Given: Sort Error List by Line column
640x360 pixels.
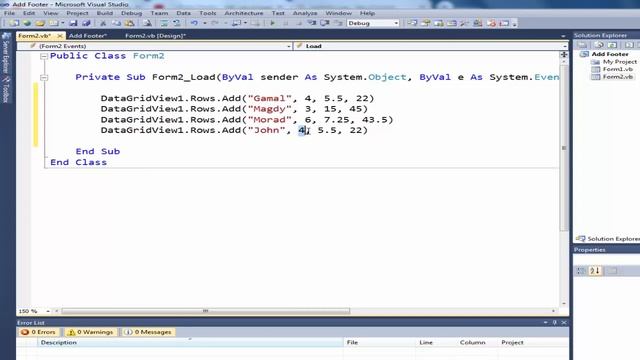Looking at the screenshot, I should (436, 342).
